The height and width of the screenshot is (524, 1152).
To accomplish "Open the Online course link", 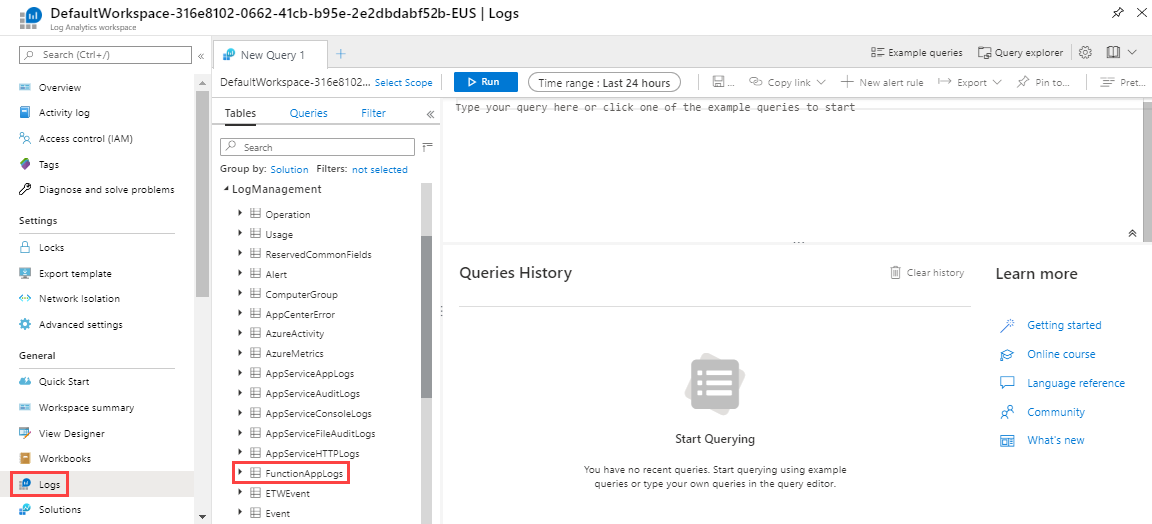I will click(1061, 354).
